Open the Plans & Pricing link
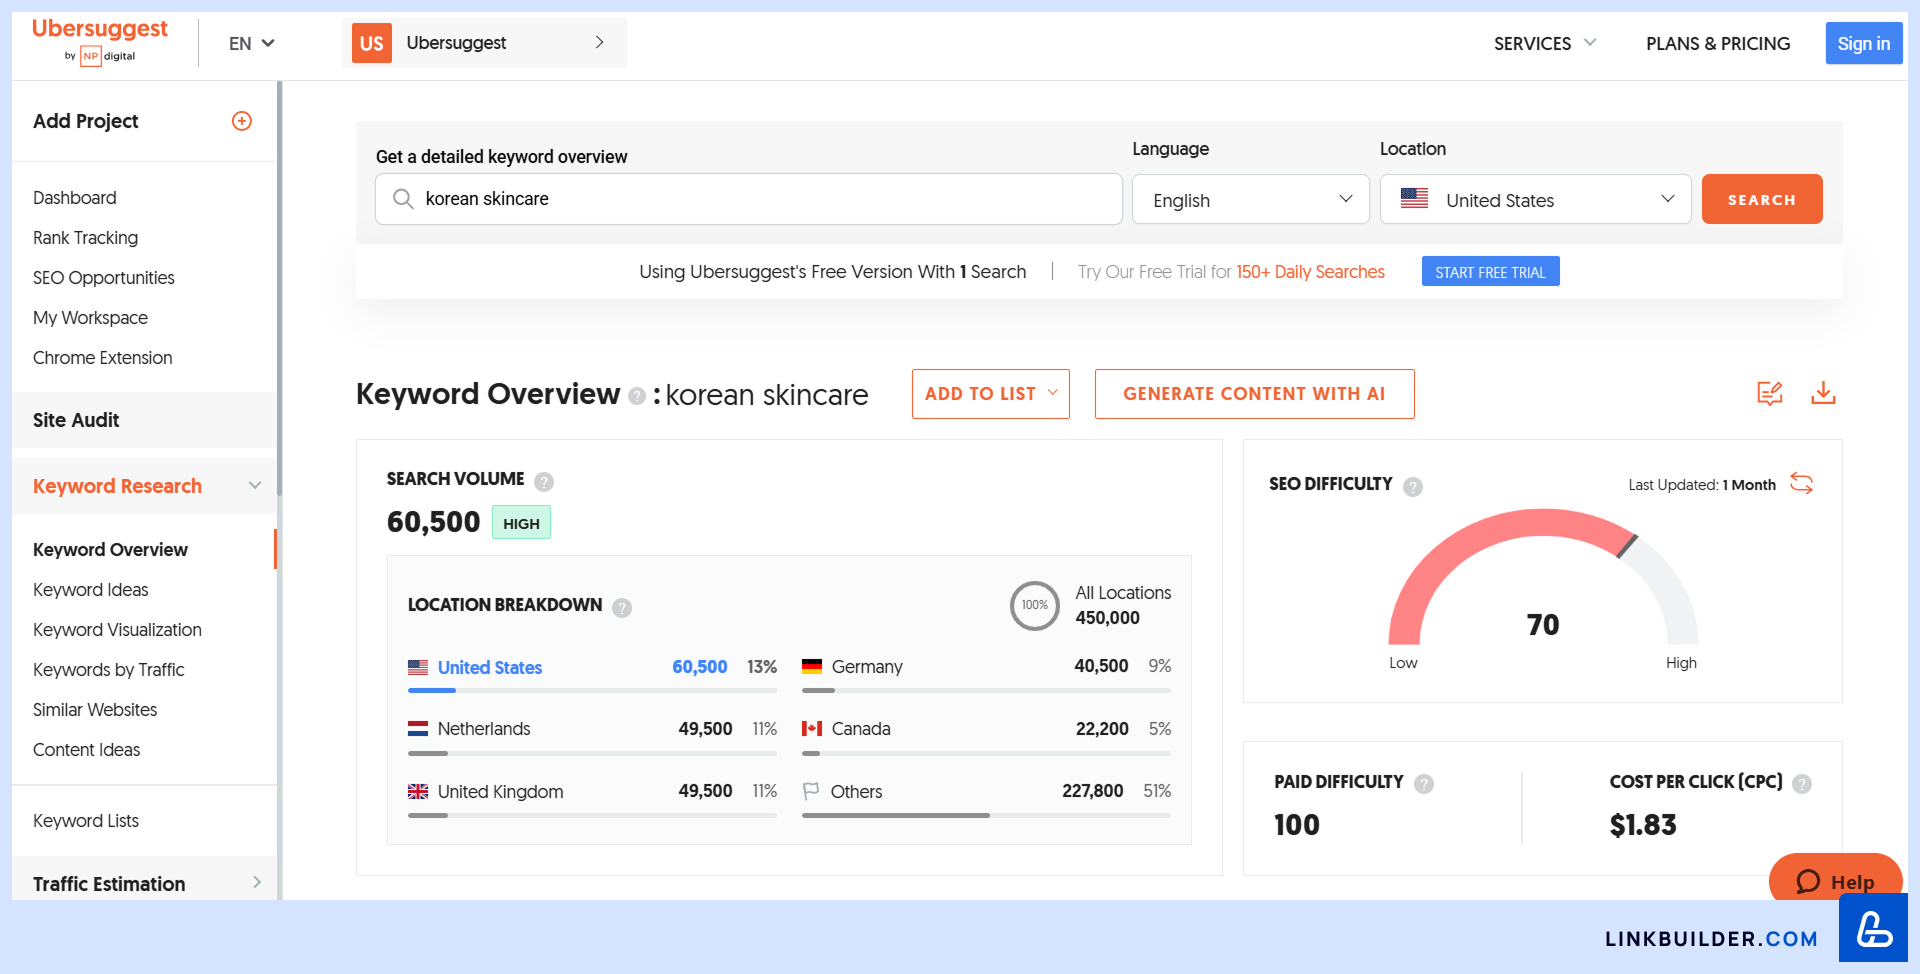 (x=1718, y=44)
